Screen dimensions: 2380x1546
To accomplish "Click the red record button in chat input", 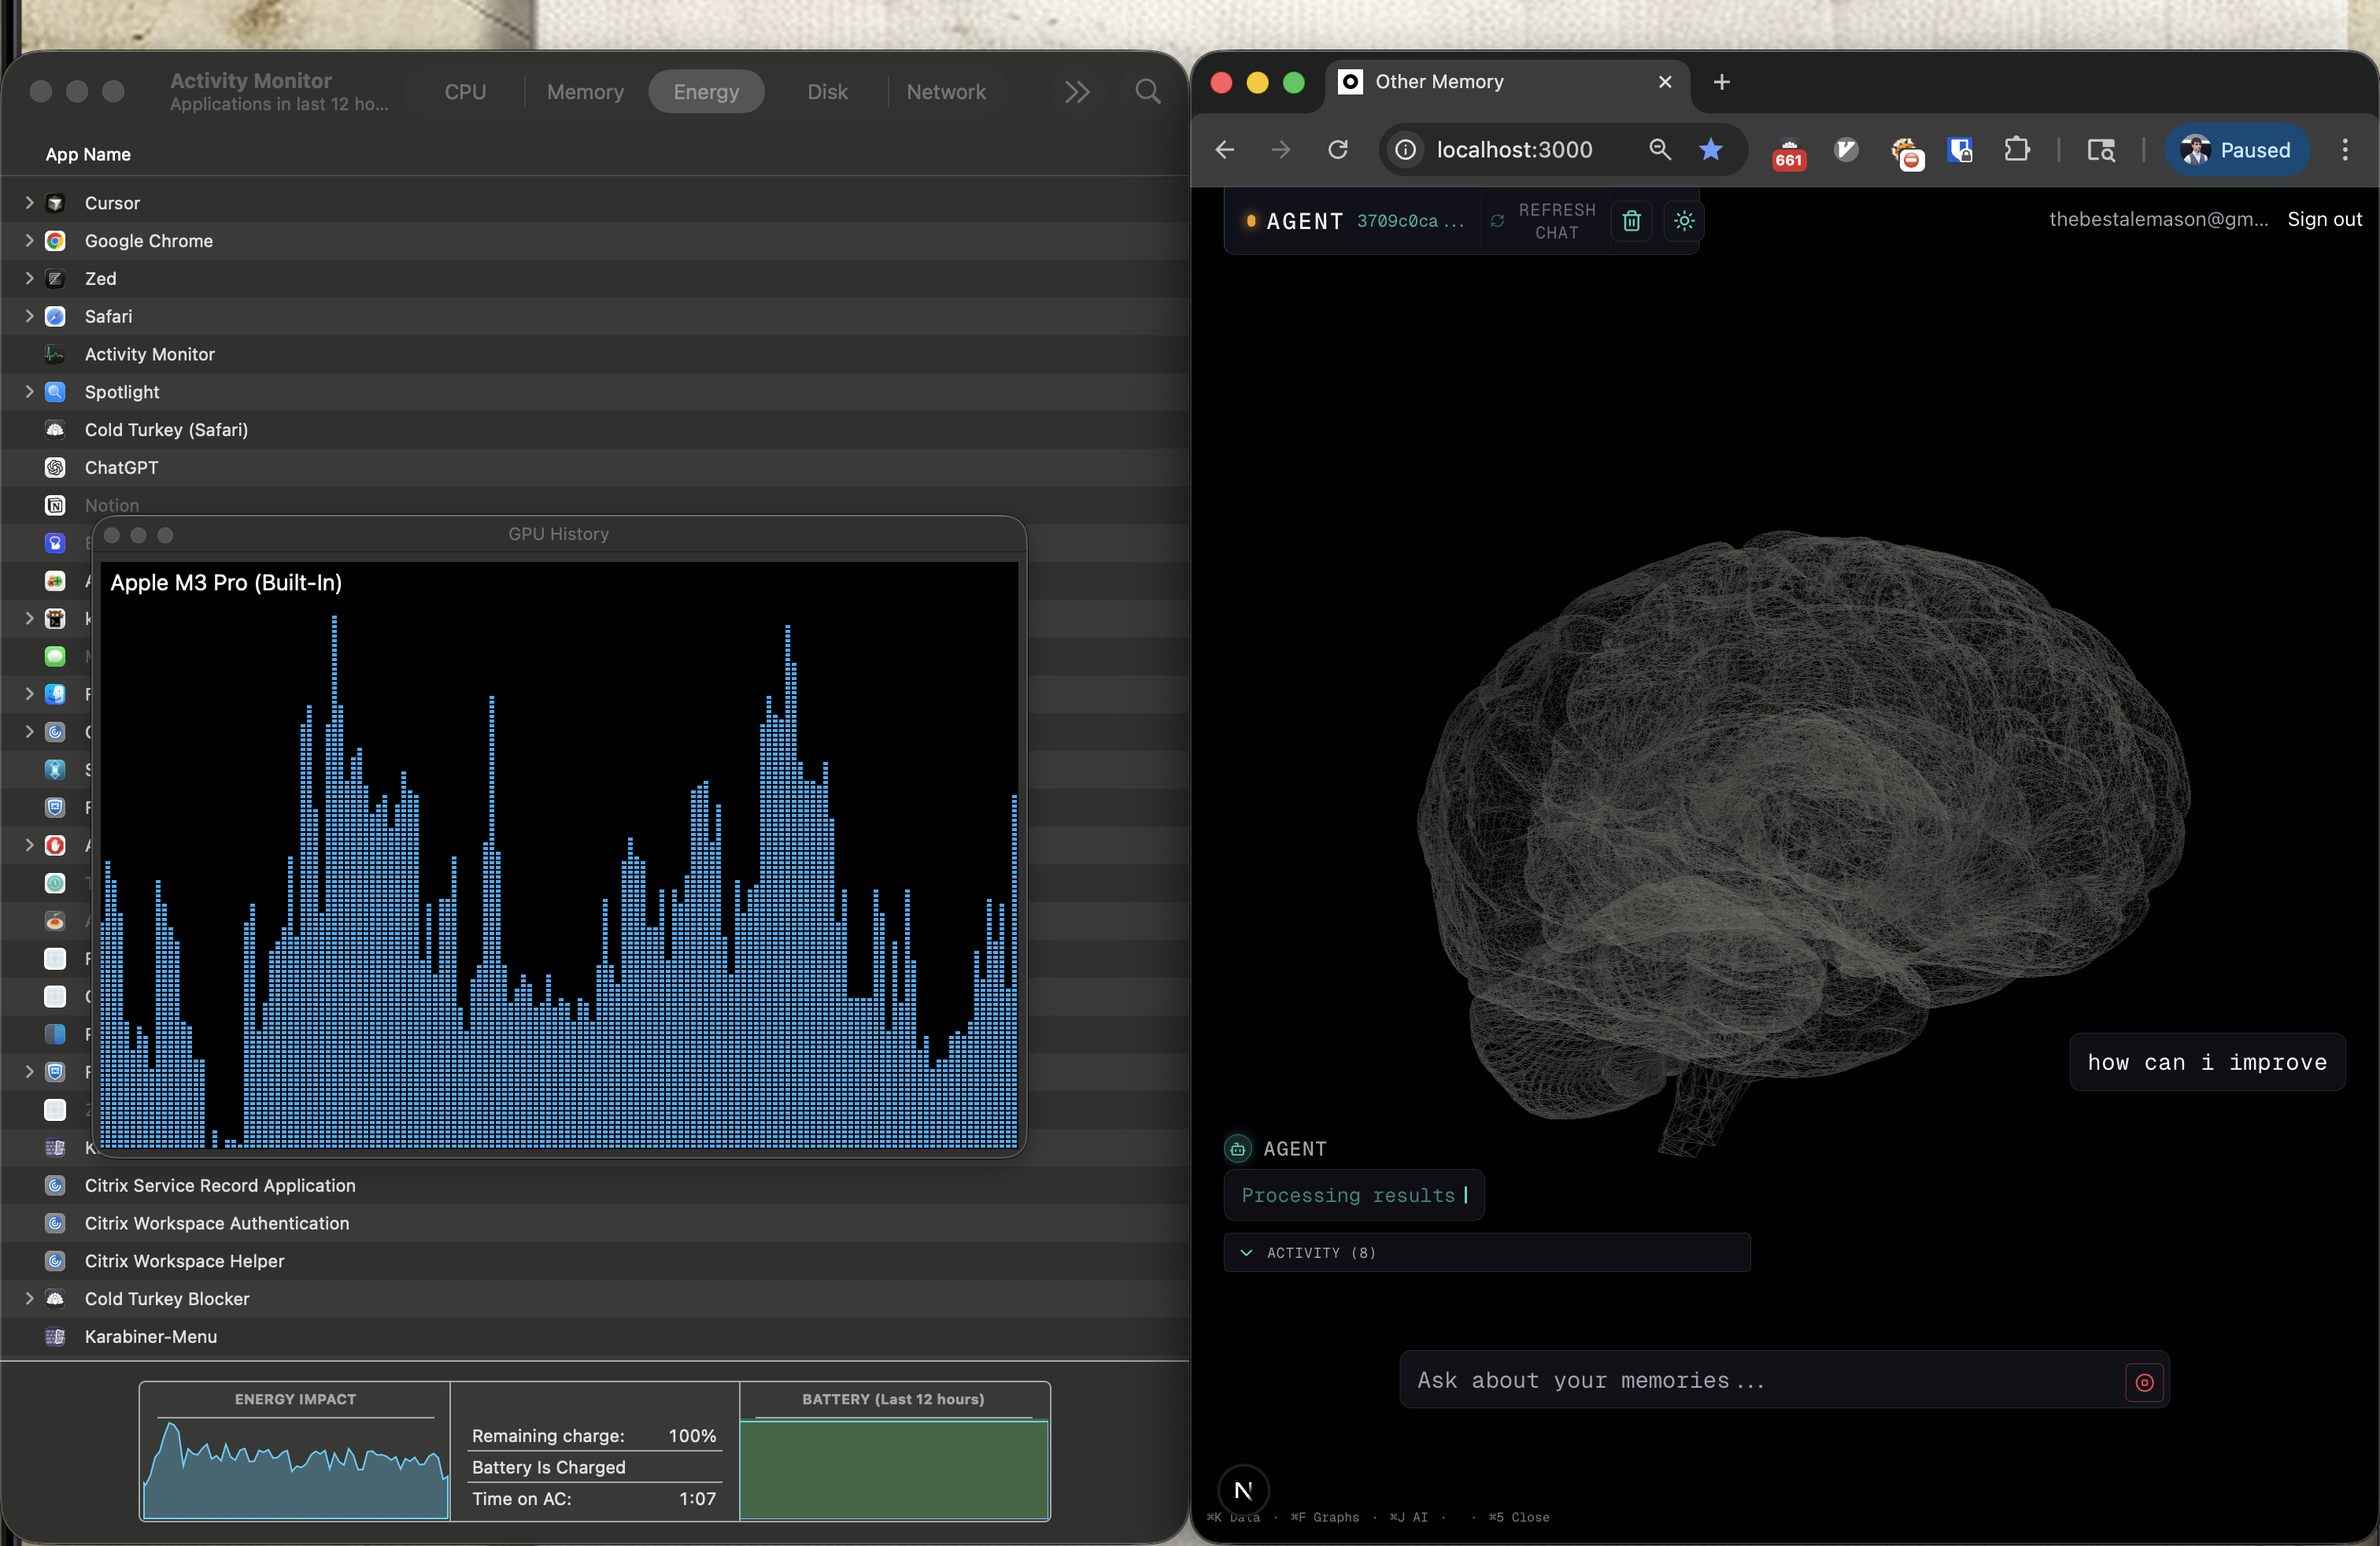I will click(x=2144, y=1382).
